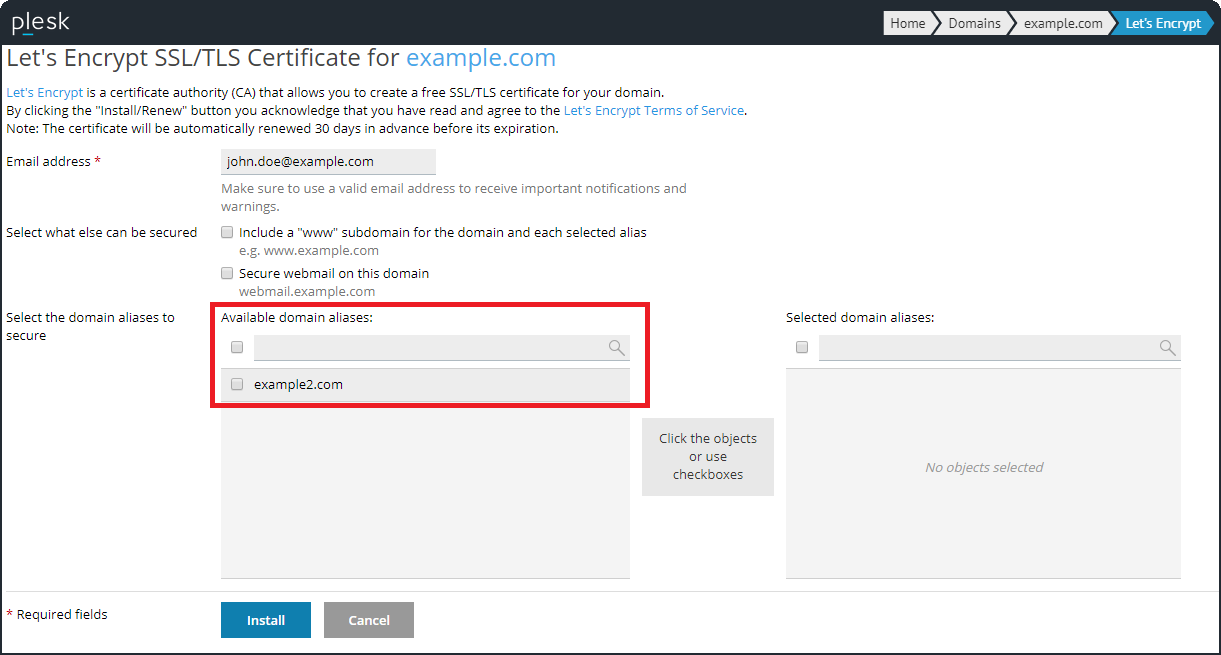This screenshot has width=1221, height=655.
Task: Open the Let's Encrypt link in description
Action: [44, 92]
